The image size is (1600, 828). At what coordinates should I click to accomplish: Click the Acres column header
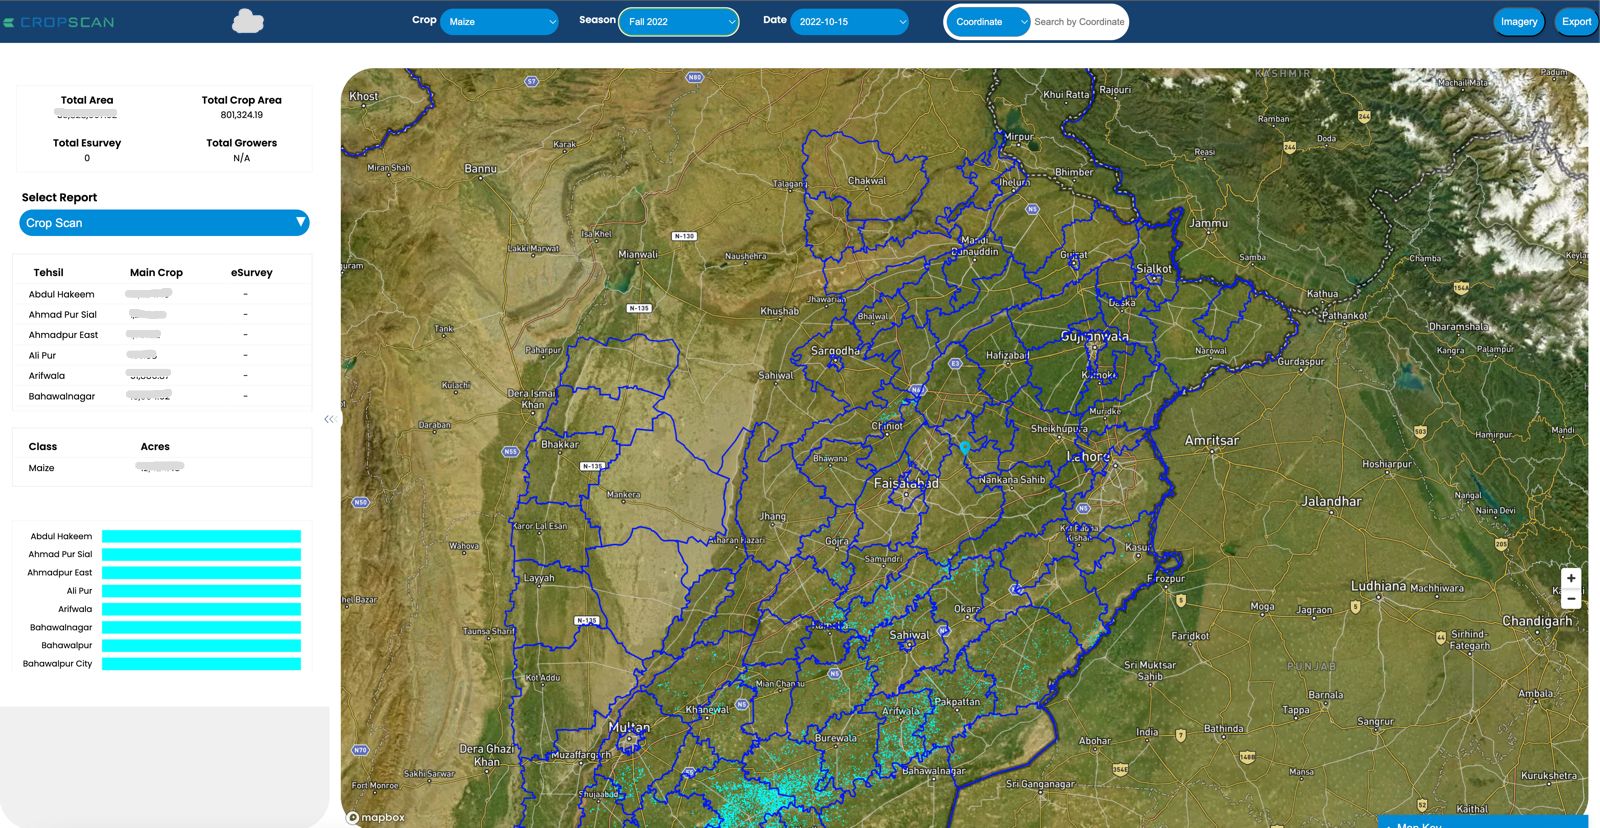click(155, 447)
